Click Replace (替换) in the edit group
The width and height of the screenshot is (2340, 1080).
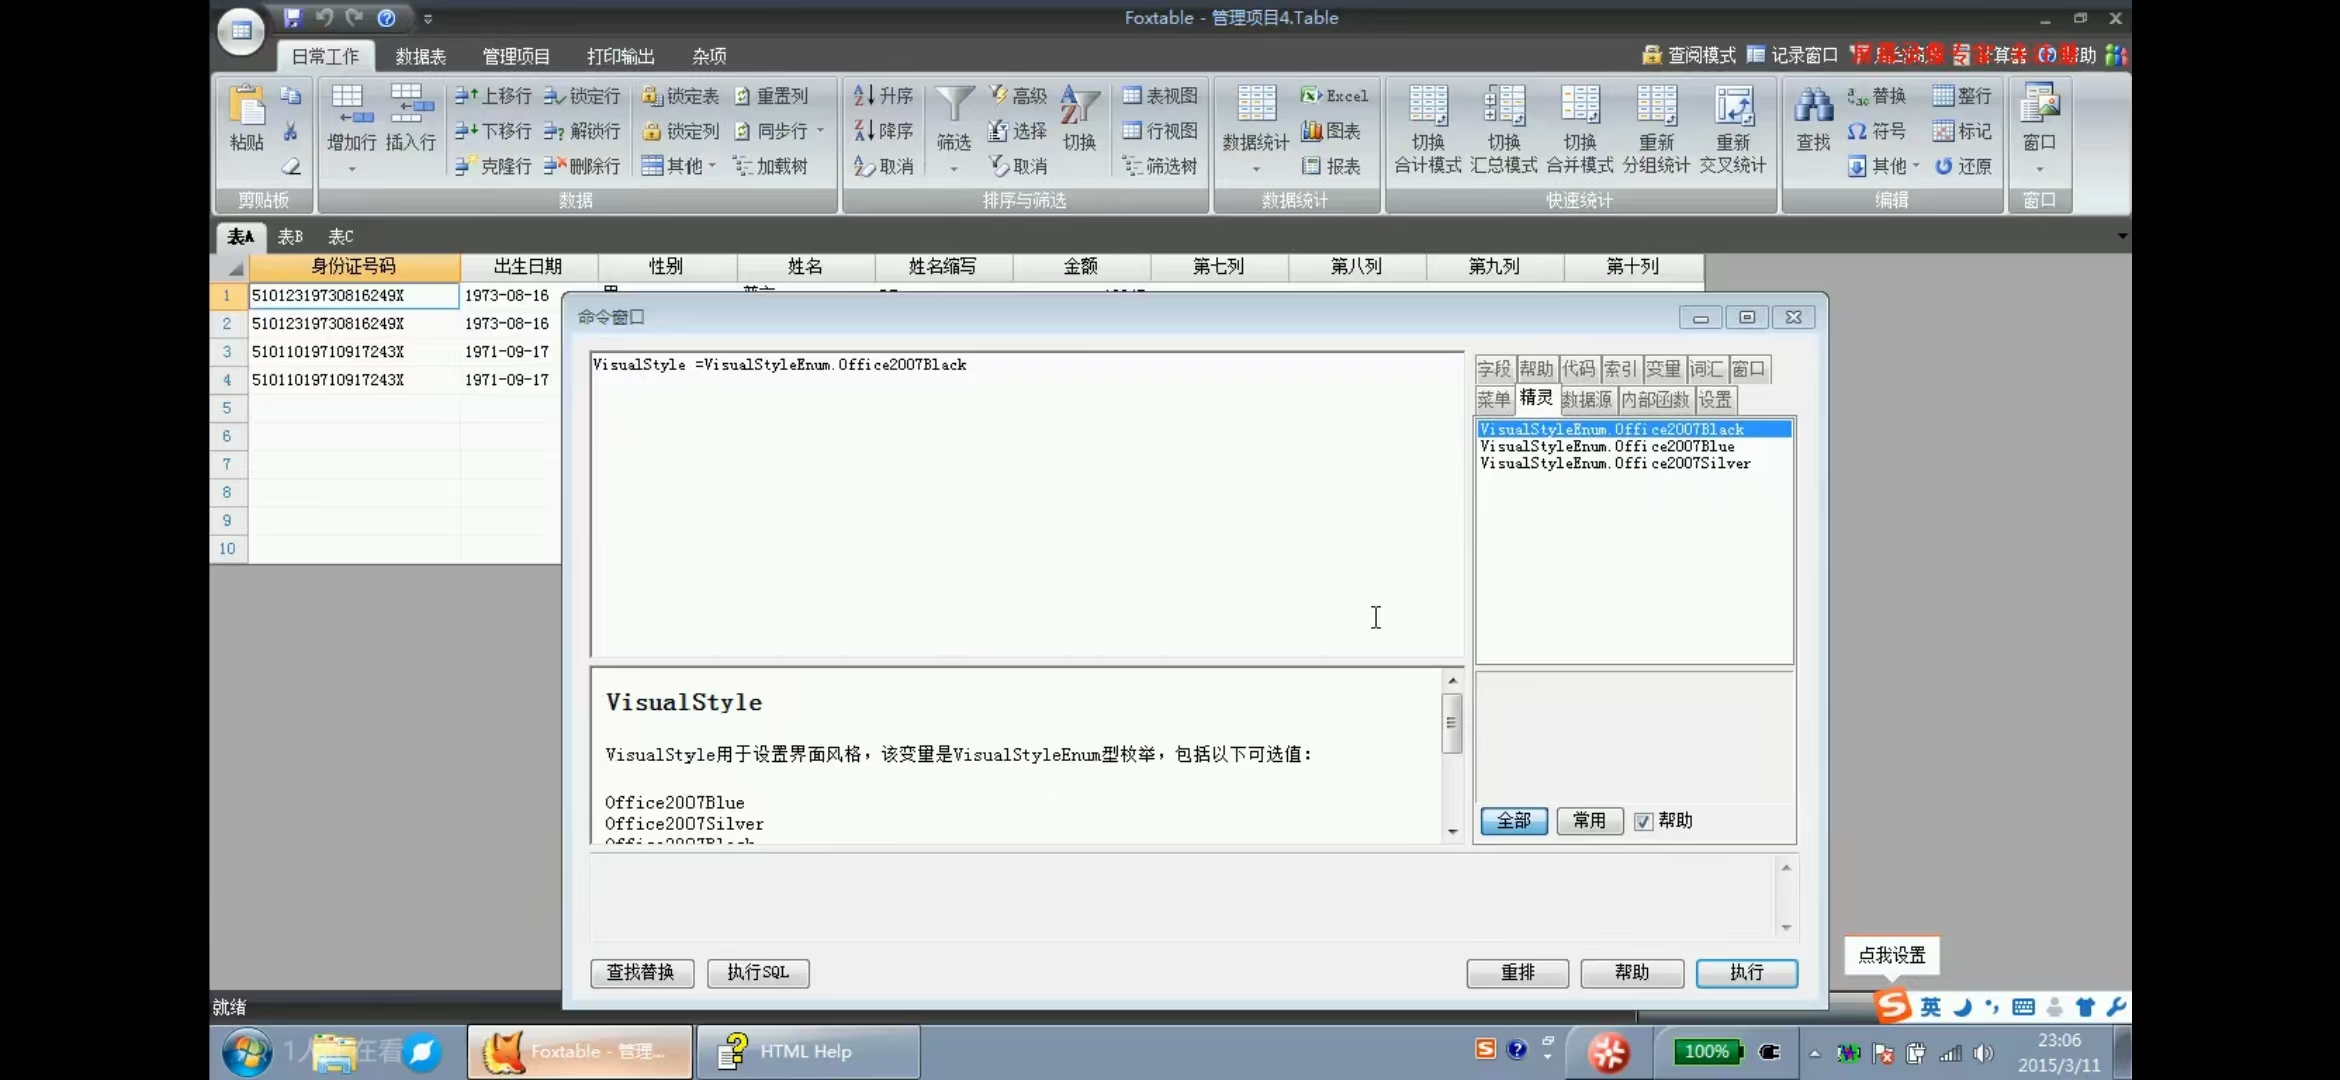coord(1876,96)
